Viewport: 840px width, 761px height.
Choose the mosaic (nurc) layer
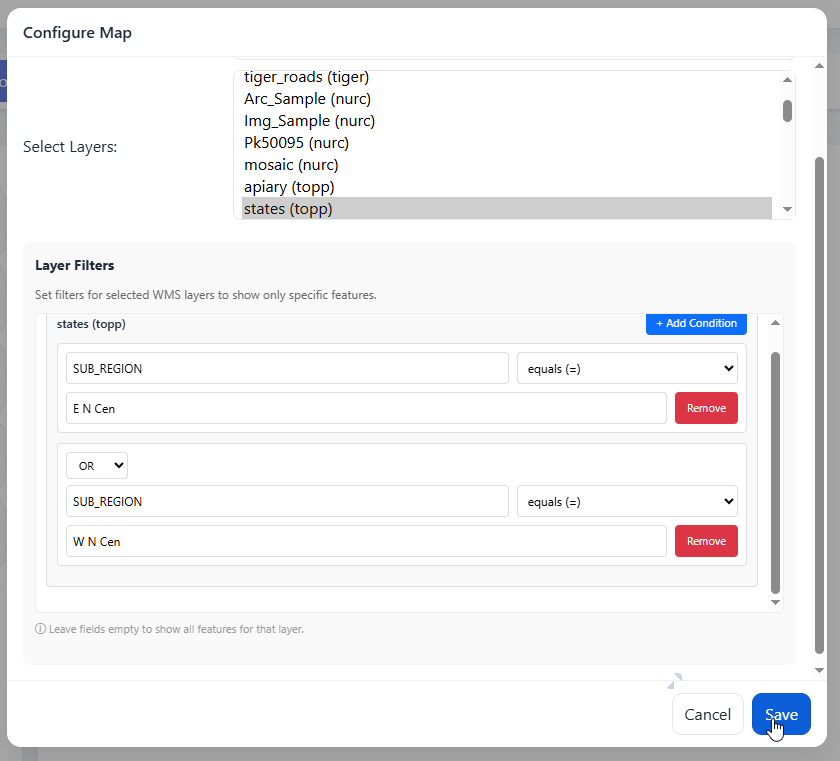click(x=291, y=165)
